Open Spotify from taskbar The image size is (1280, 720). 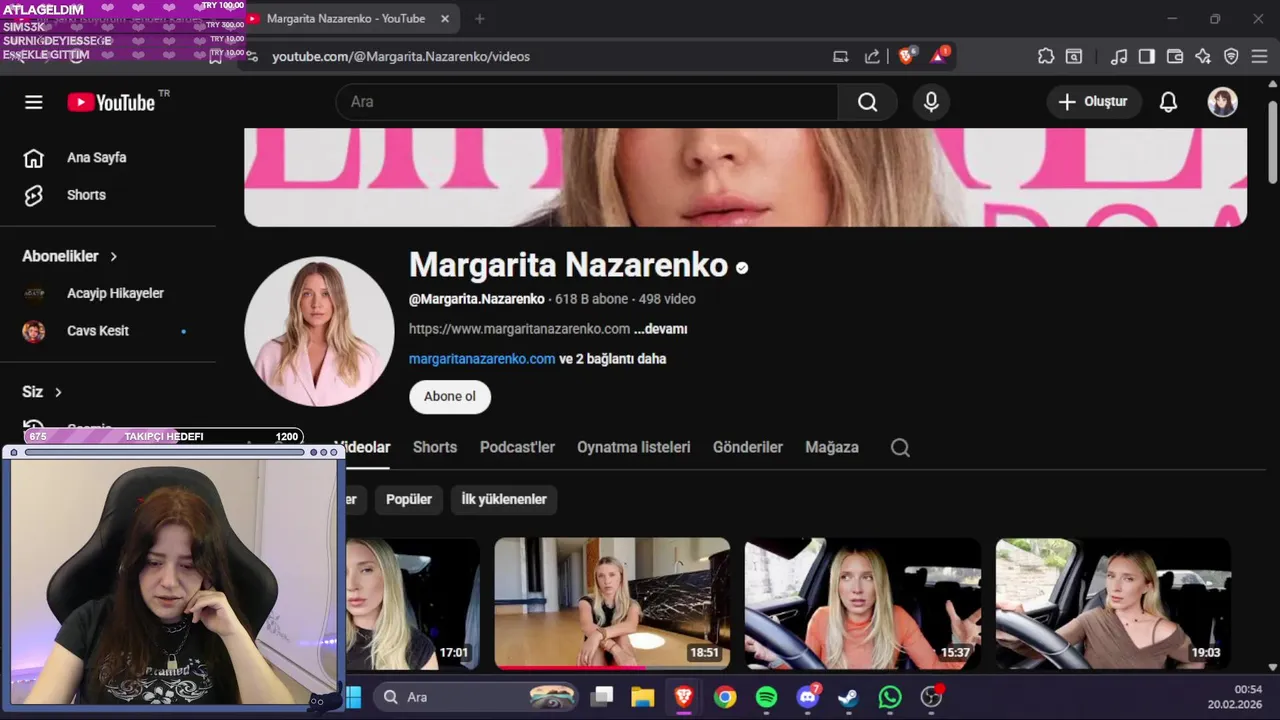[x=767, y=697]
